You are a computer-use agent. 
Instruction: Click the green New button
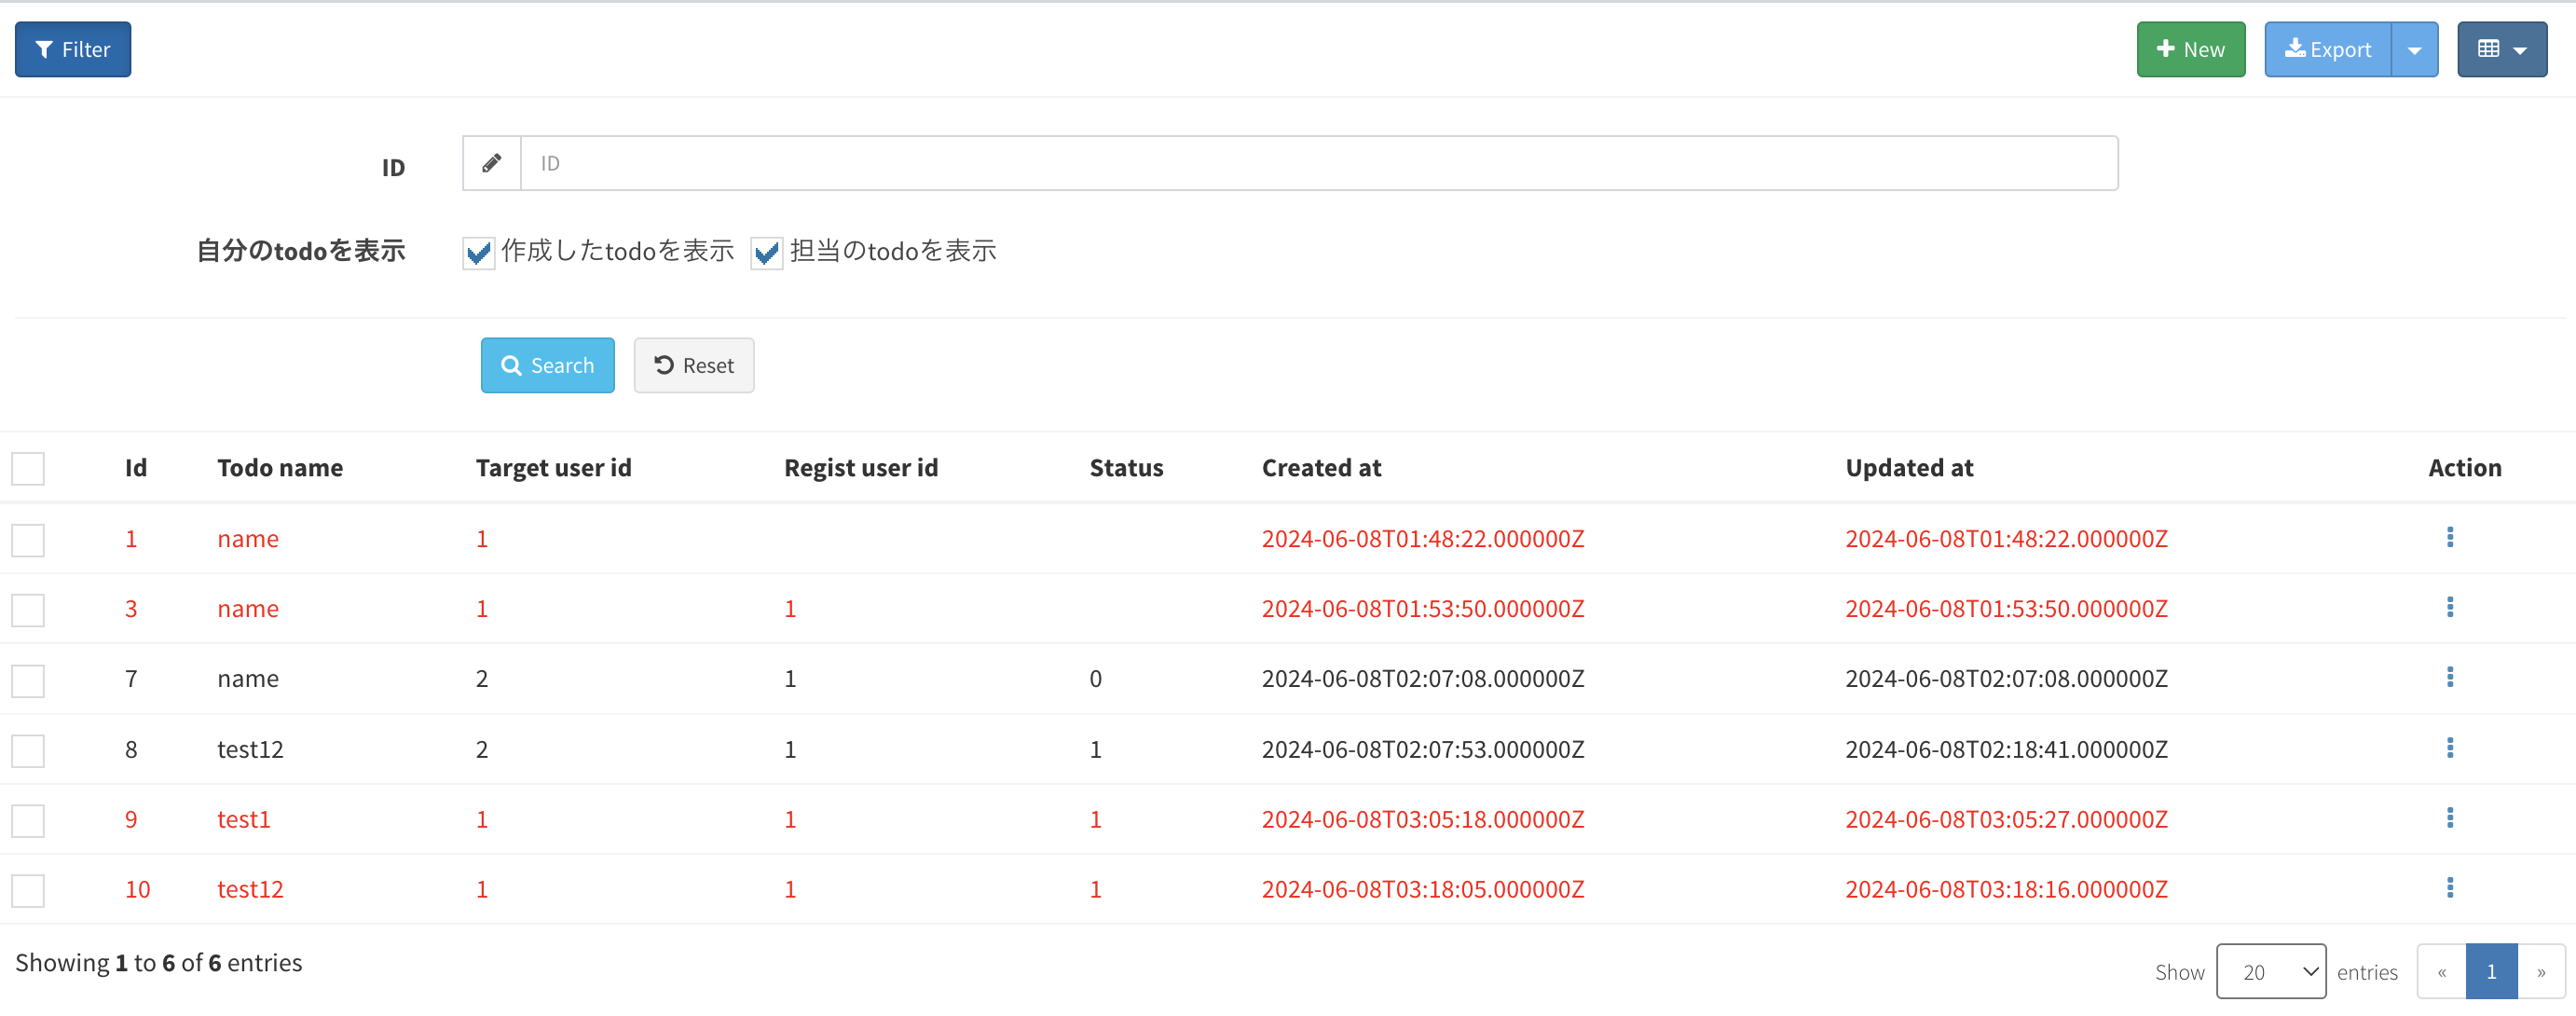2190,49
